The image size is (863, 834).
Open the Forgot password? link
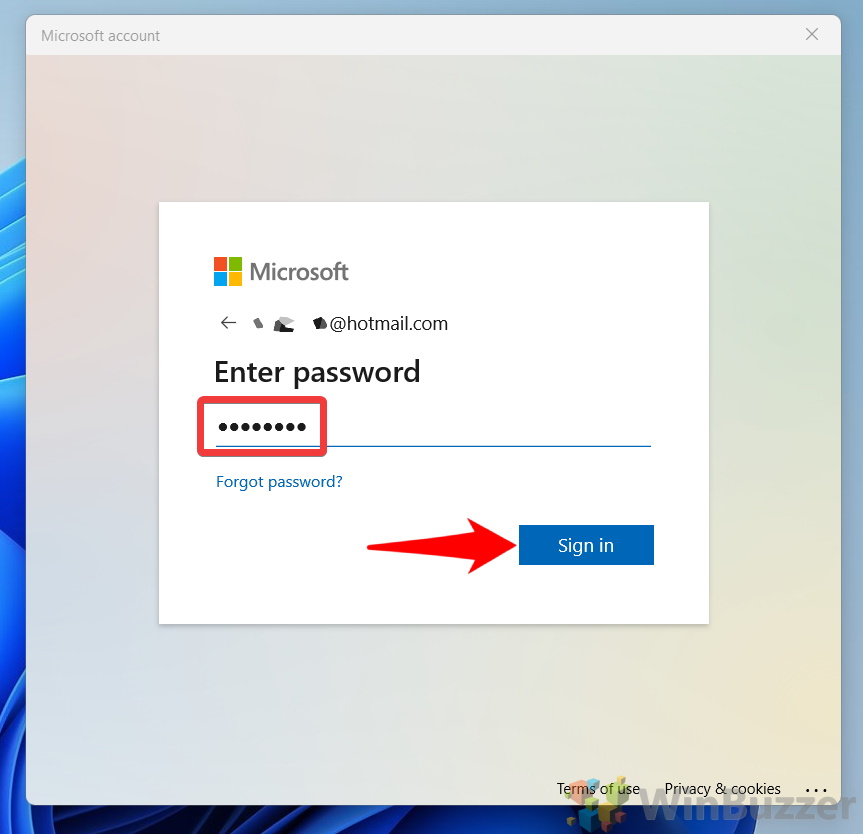point(279,482)
